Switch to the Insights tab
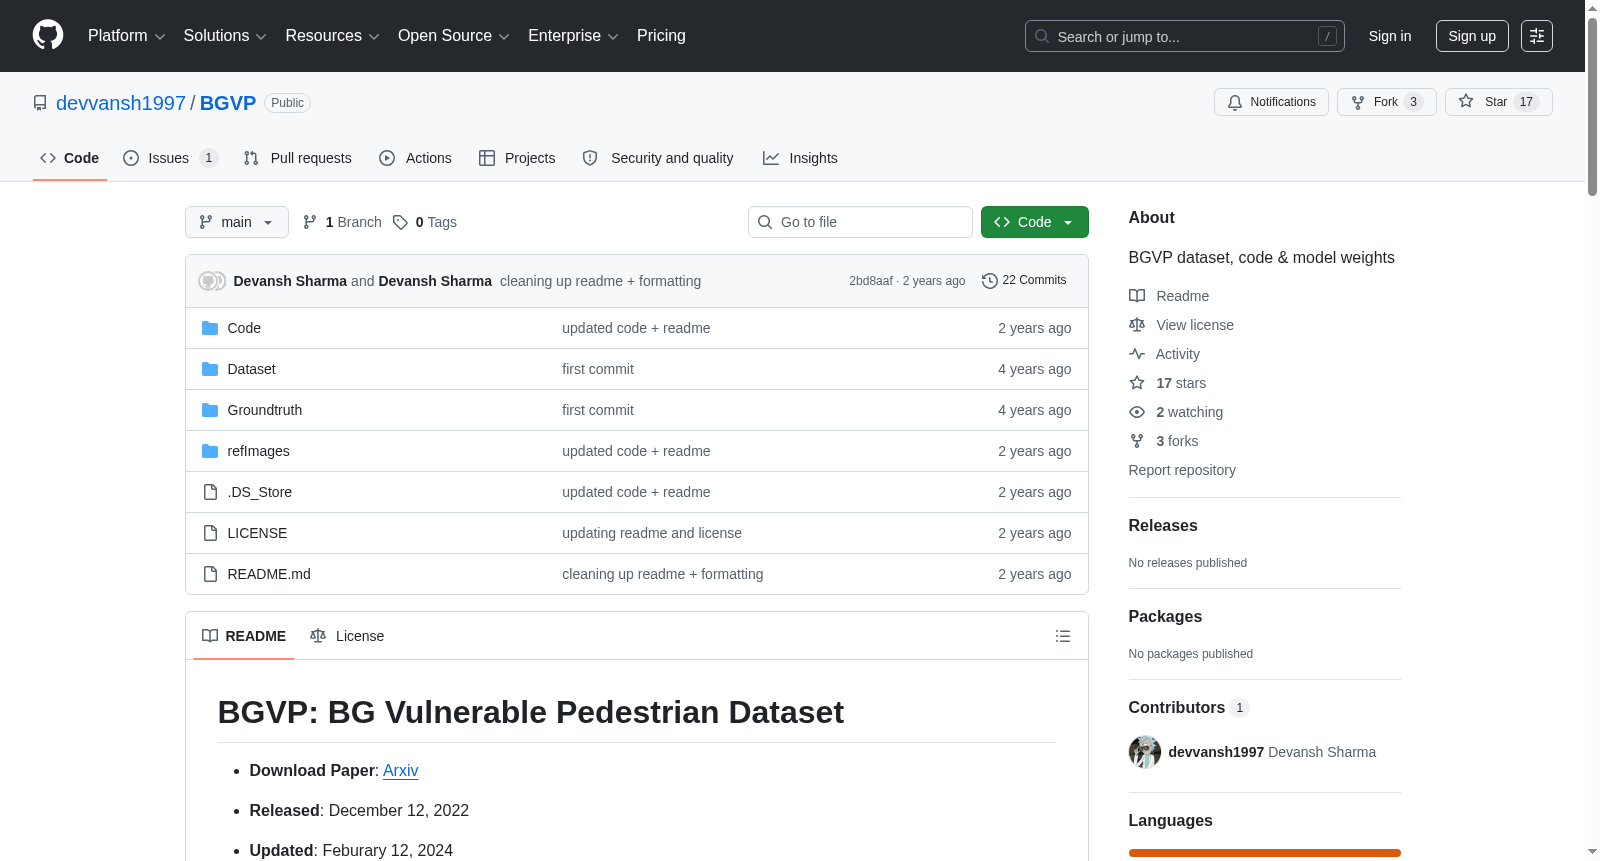 [800, 158]
